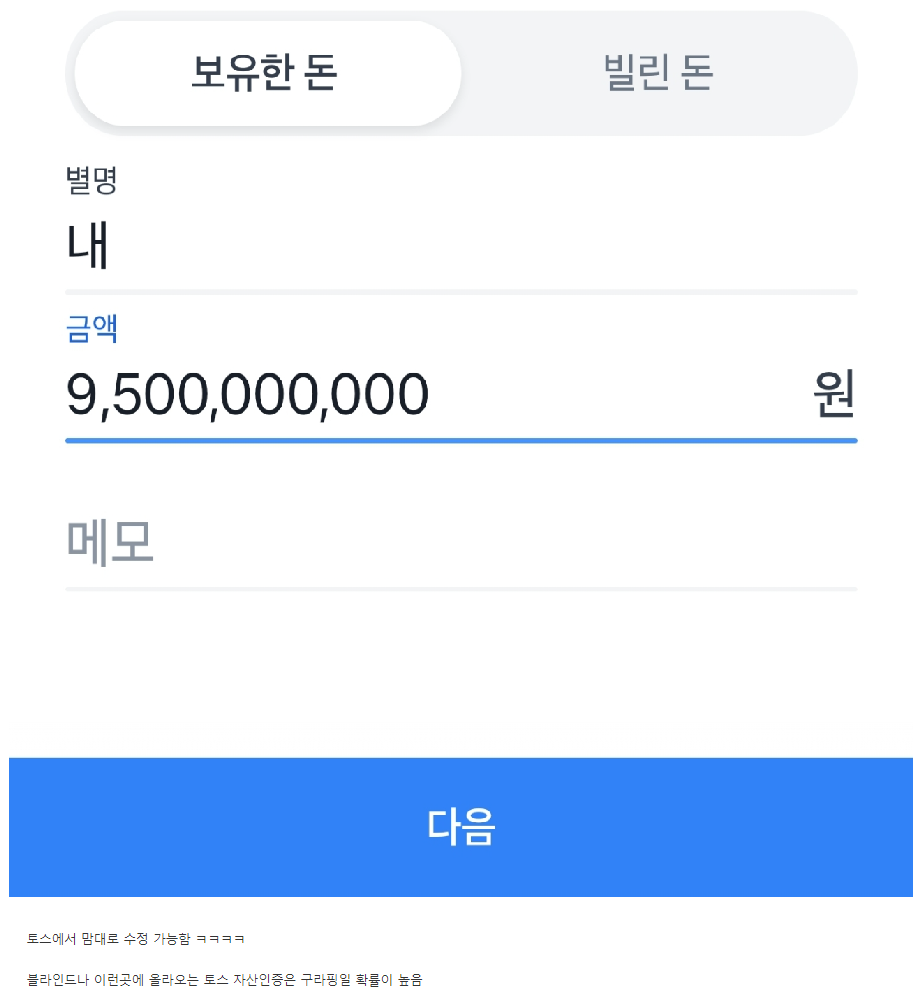Switch to the 빌린 돈 tab

658,73
